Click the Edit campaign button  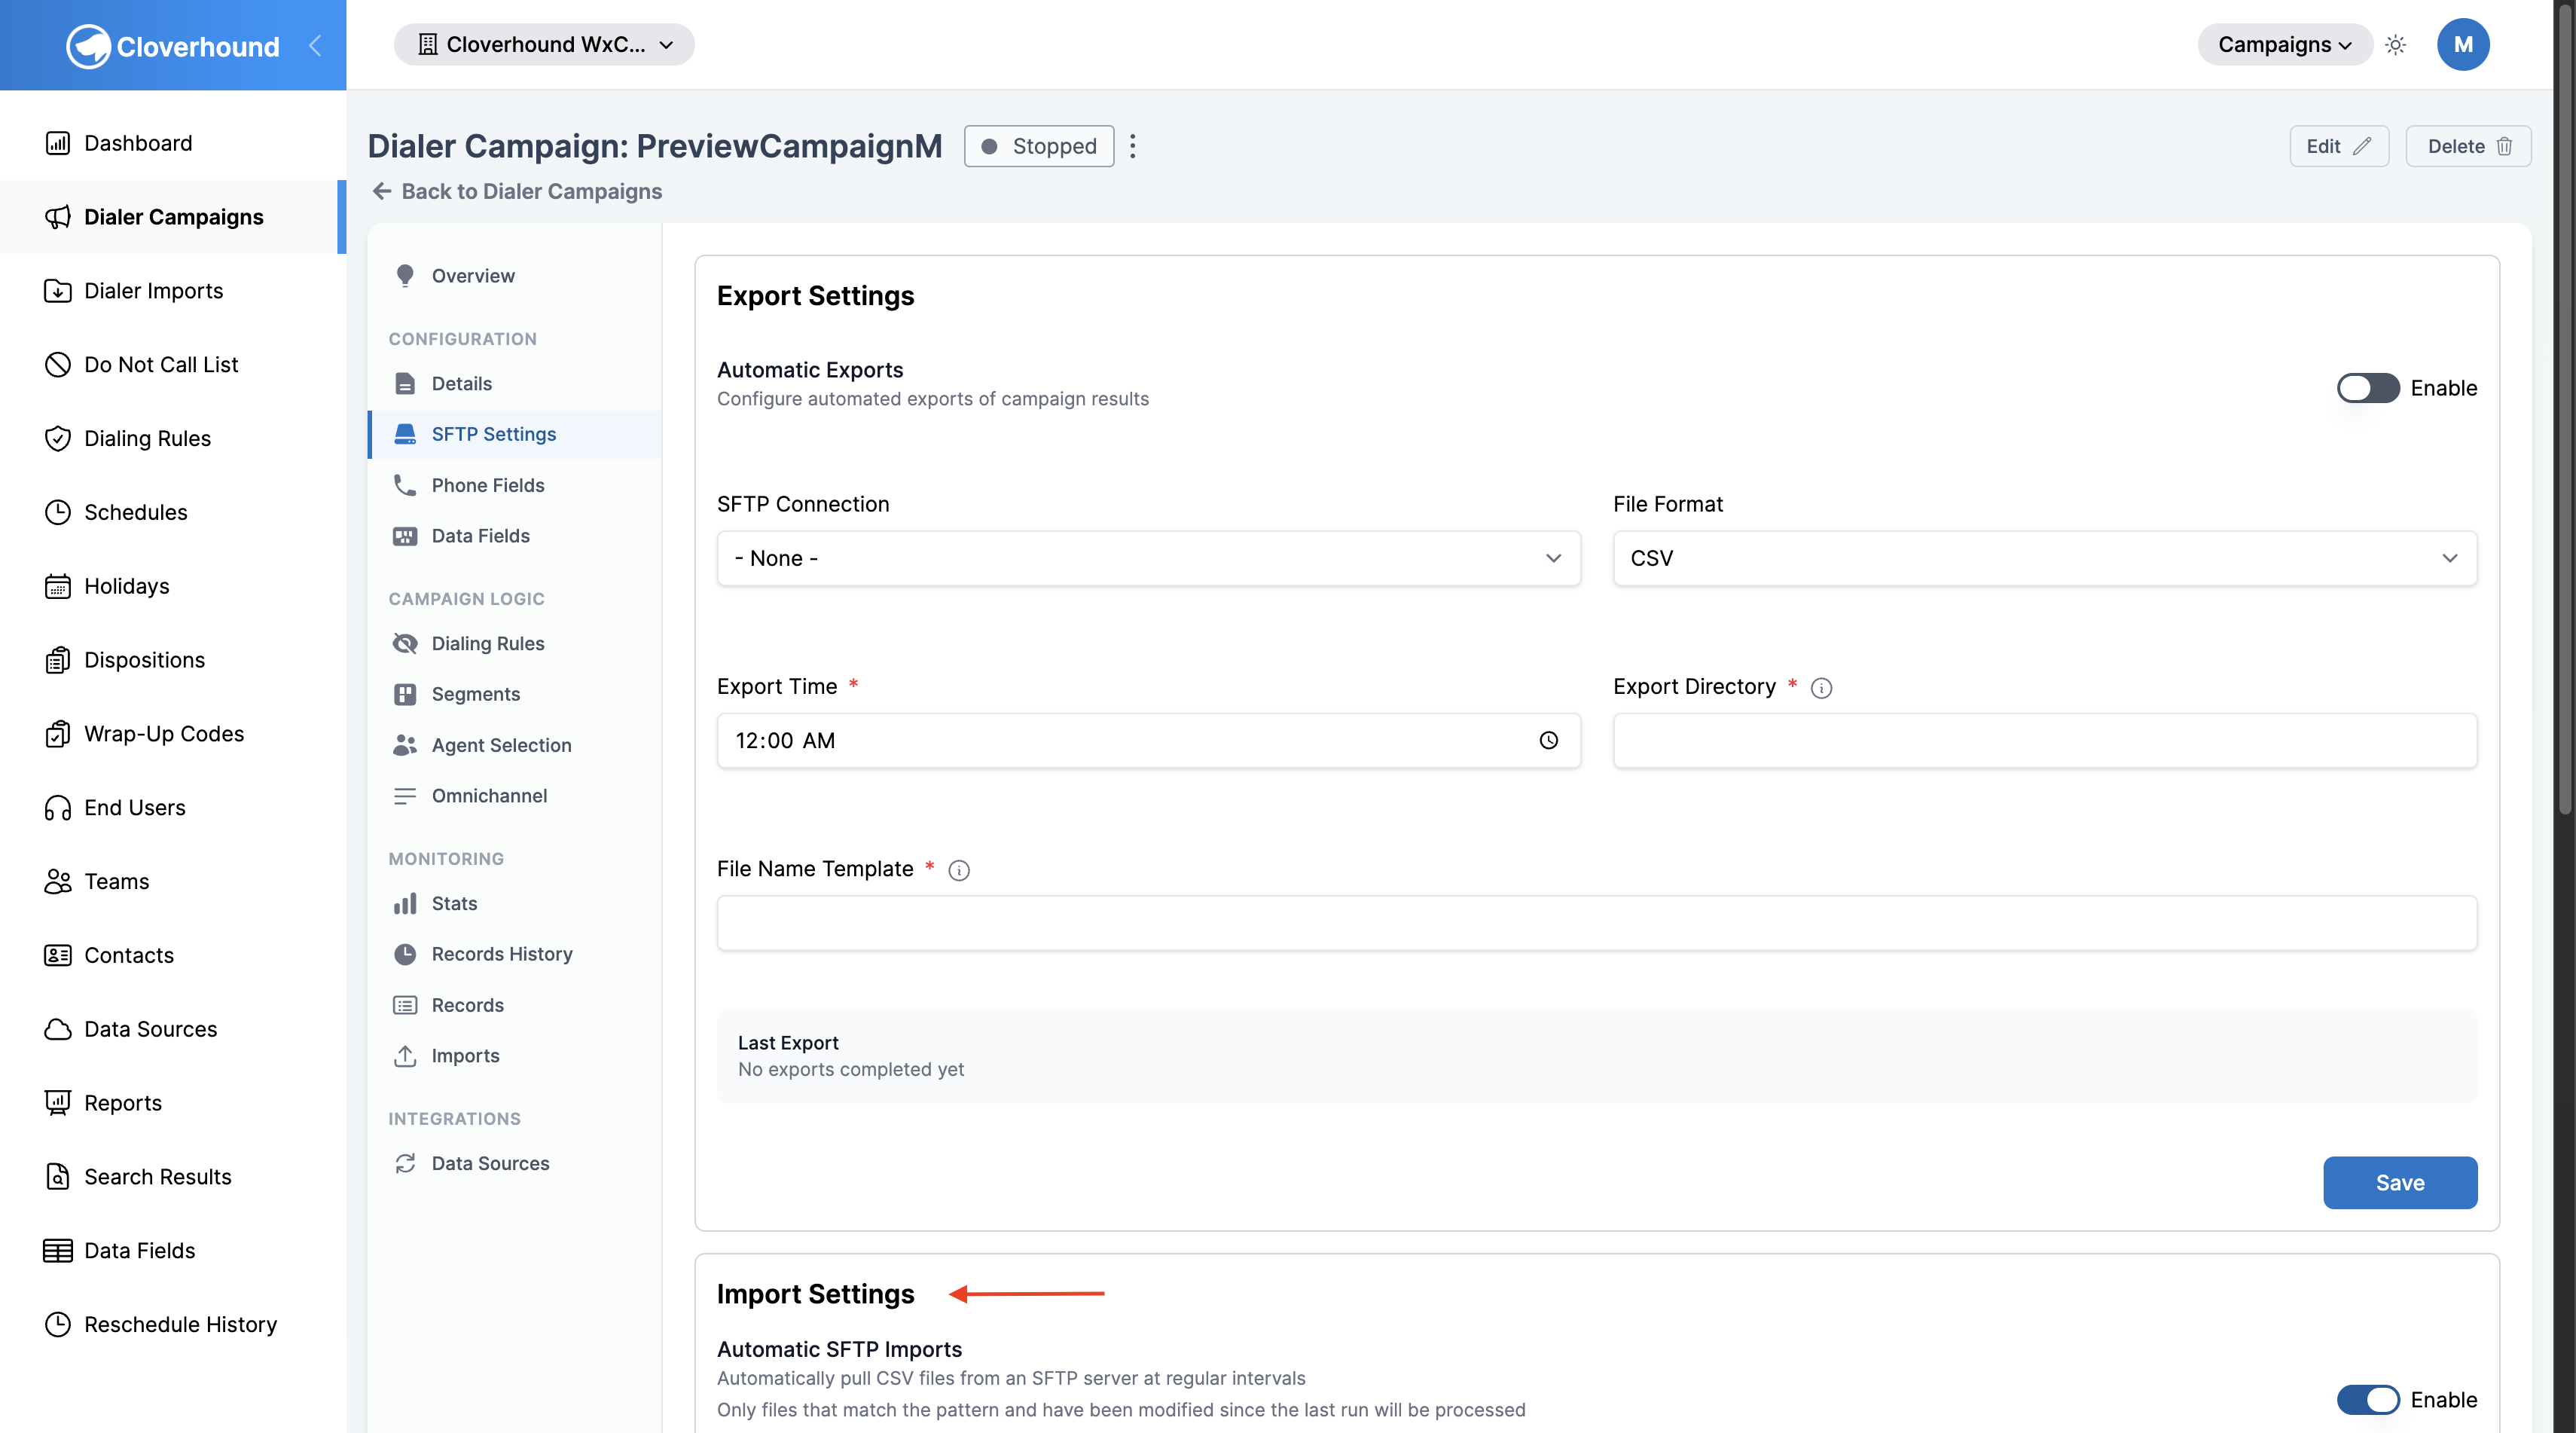2338,146
